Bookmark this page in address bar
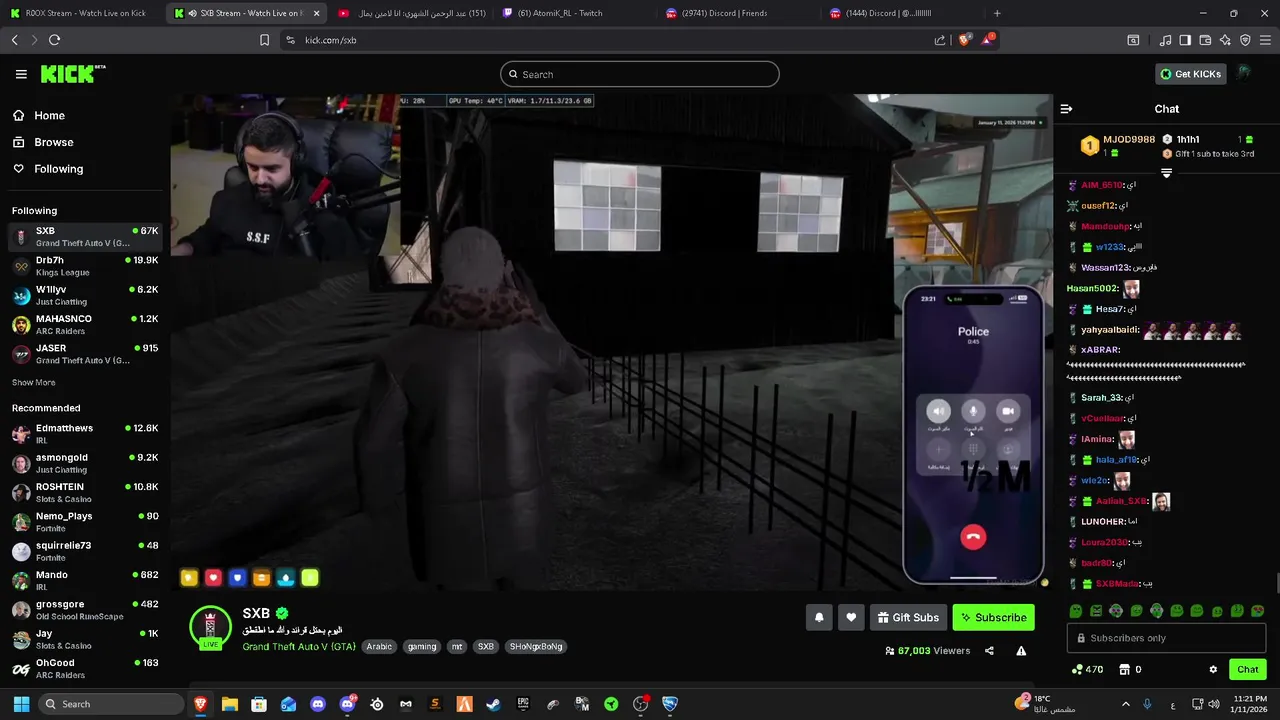 [x=264, y=40]
